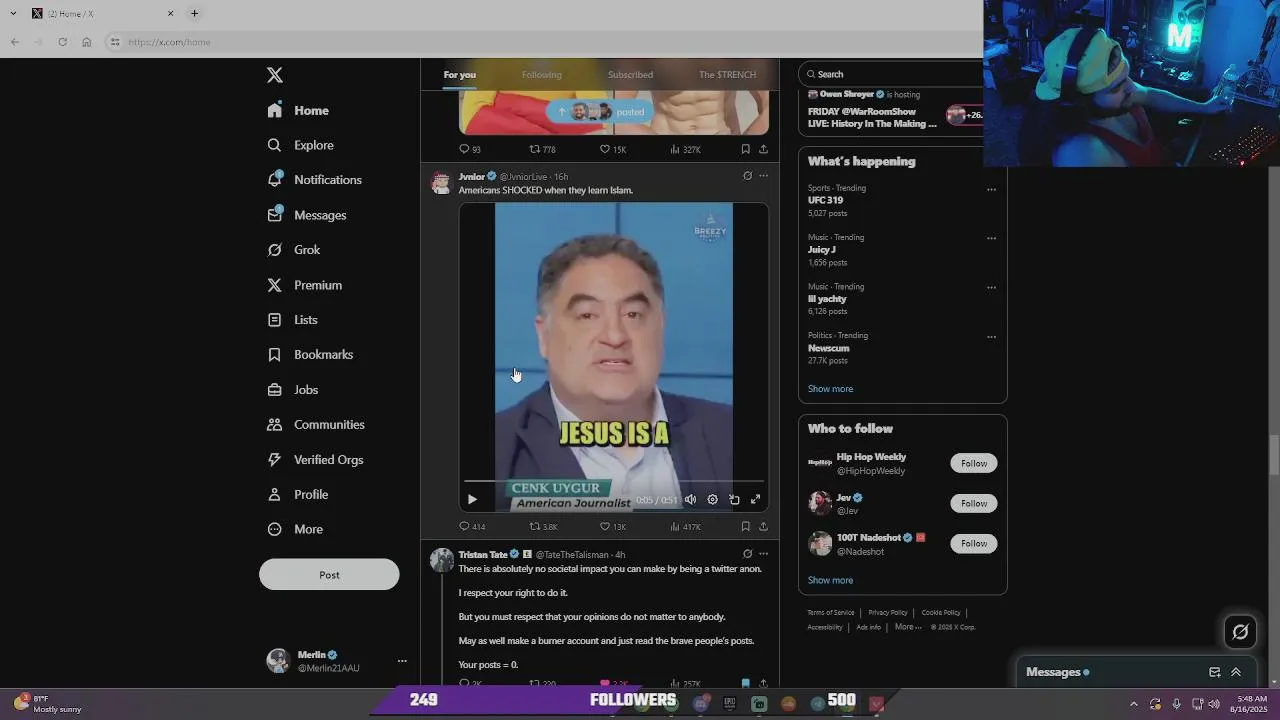
Task: Open Verified Orgs in the sidebar
Action: tap(316, 460)
